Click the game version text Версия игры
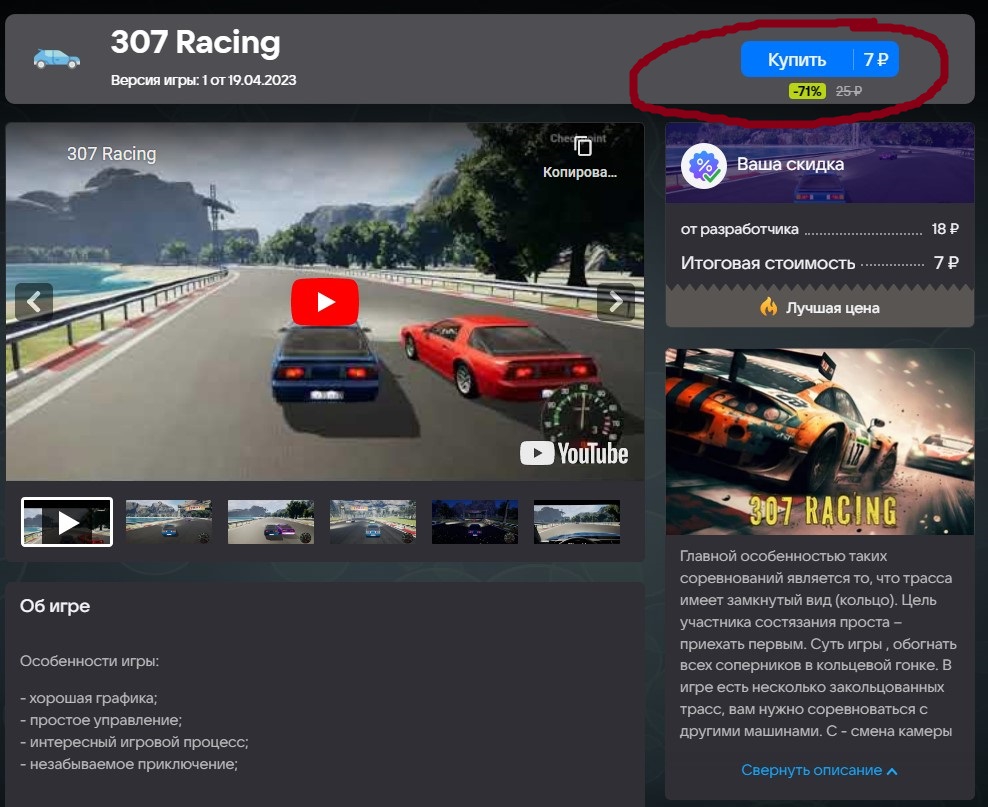The width and height of the screenshot is (988, 807). pos(204,80)
